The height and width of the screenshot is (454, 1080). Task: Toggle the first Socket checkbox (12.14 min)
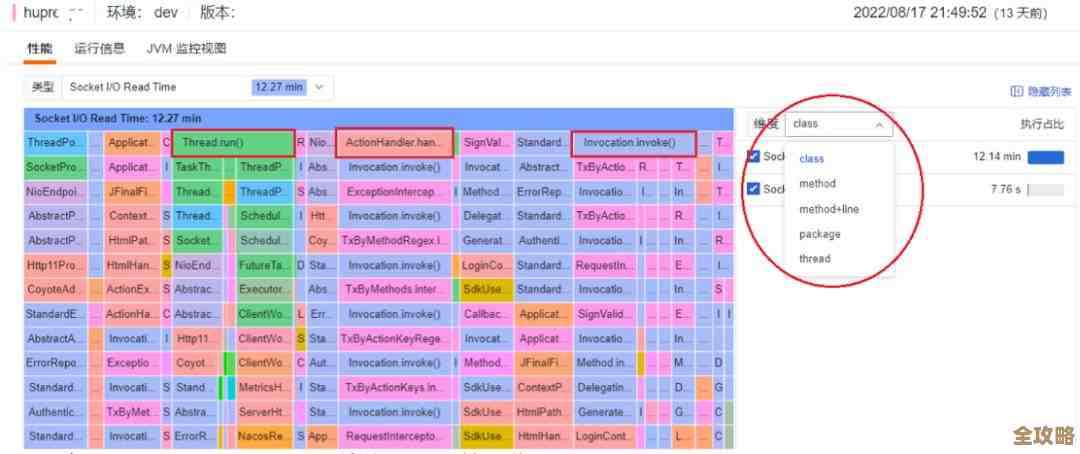coord(754,157)
